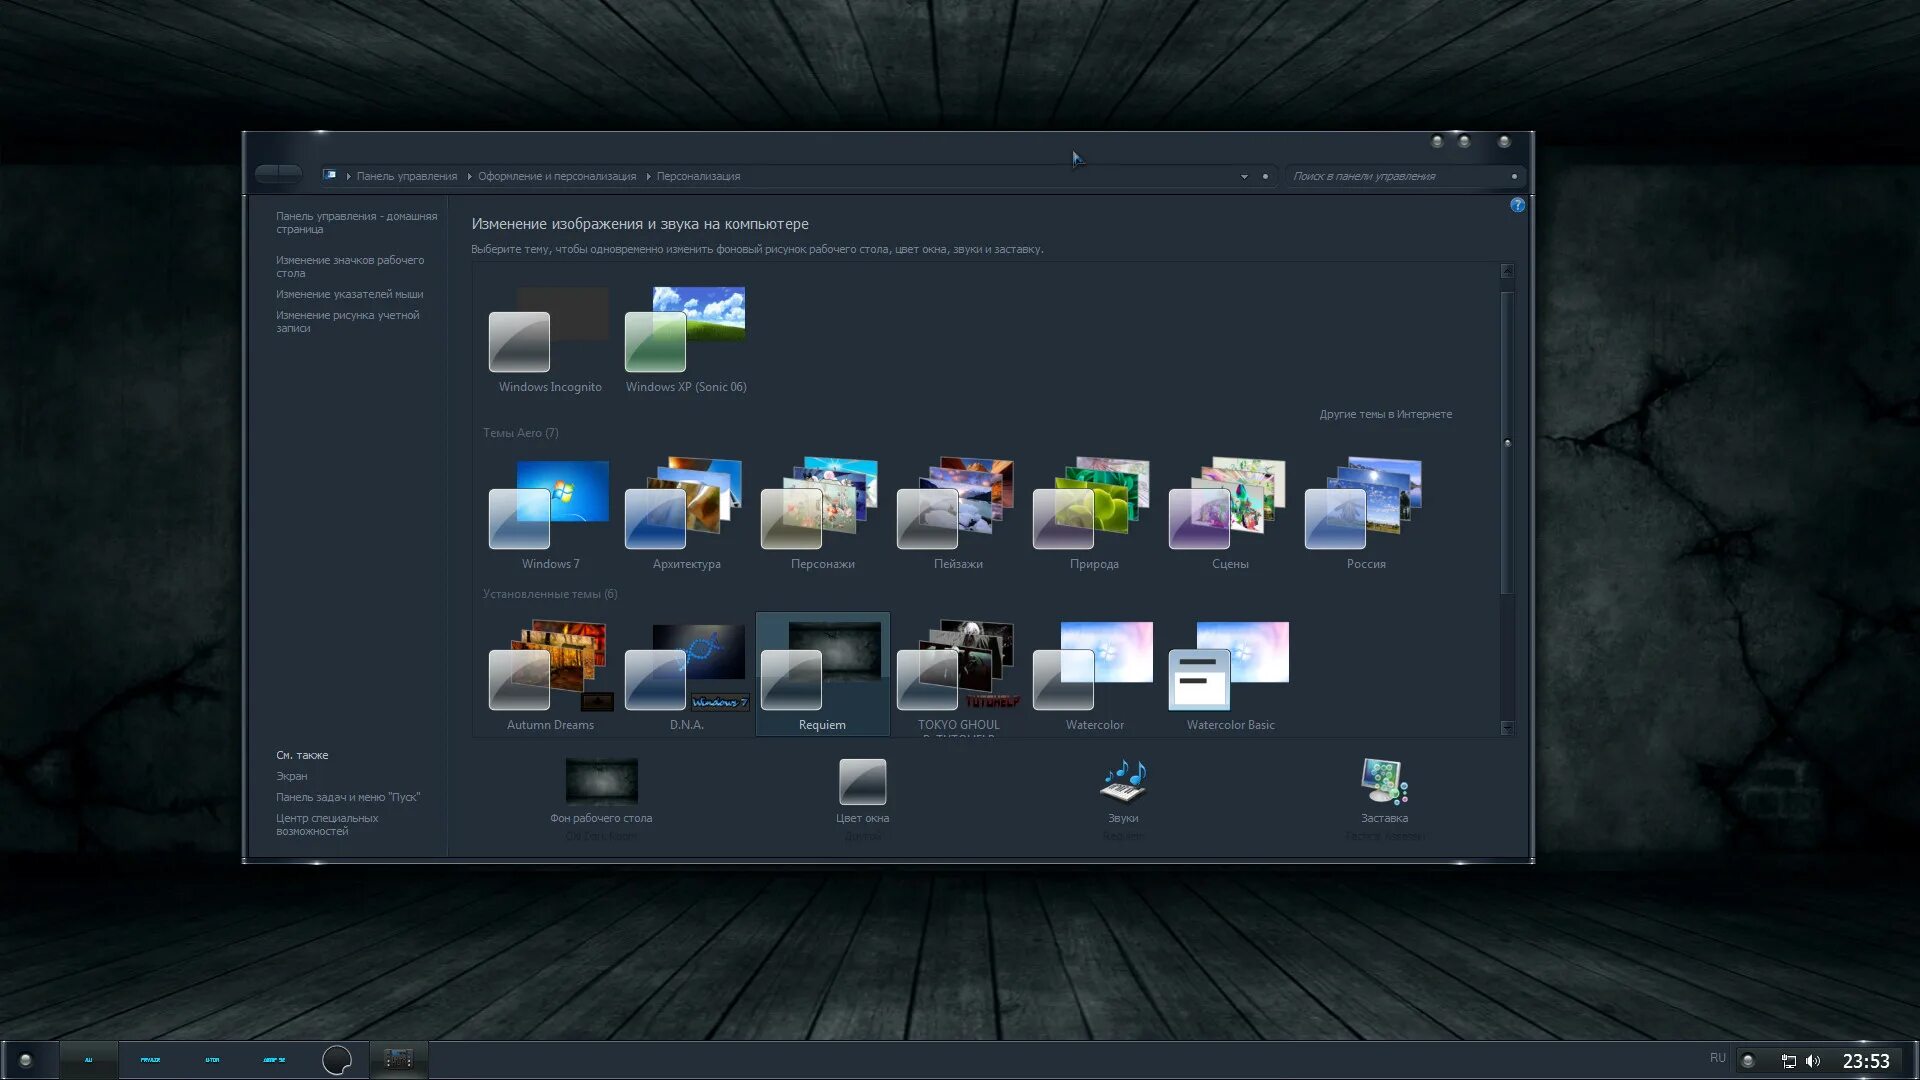Click the Start orb on taskbar
Image resolution: width=1920 pixels, height=1080 pixels.
(x=26, y=1060)
